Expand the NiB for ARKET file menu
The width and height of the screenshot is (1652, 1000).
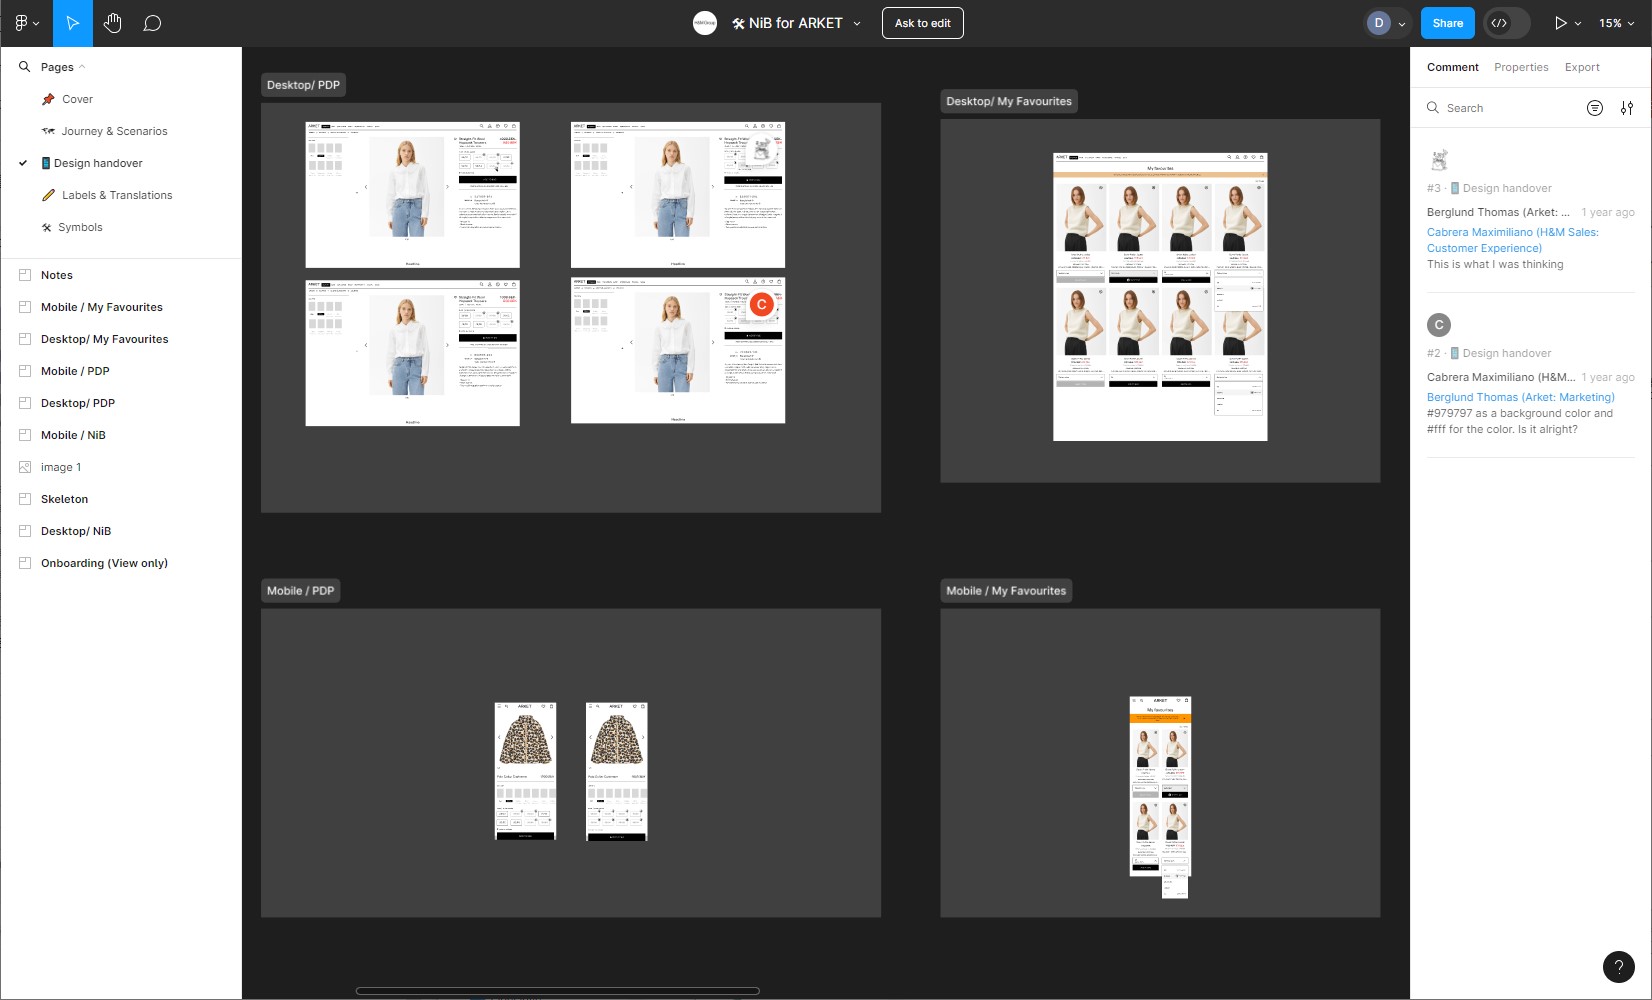pyautogui.click(x=857, y=23)
